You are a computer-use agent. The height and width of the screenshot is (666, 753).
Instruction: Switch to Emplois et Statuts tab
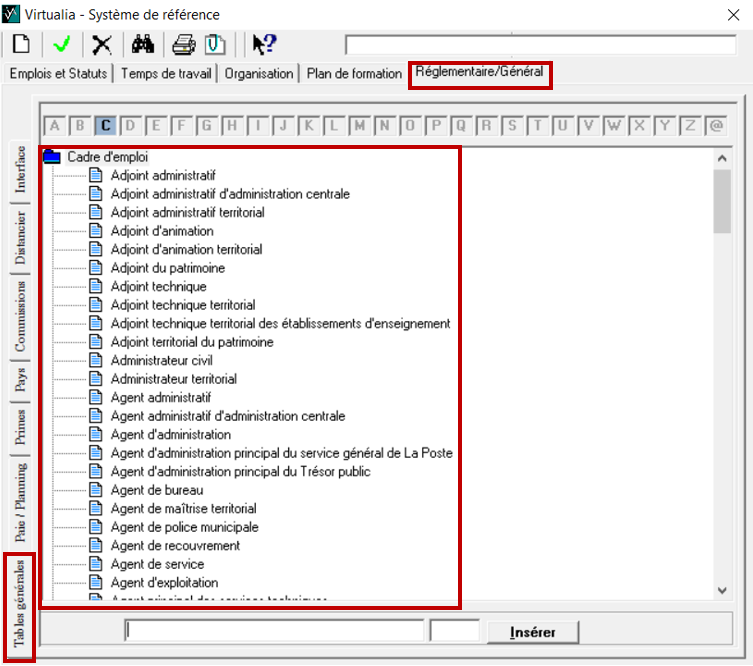[60, 74]
